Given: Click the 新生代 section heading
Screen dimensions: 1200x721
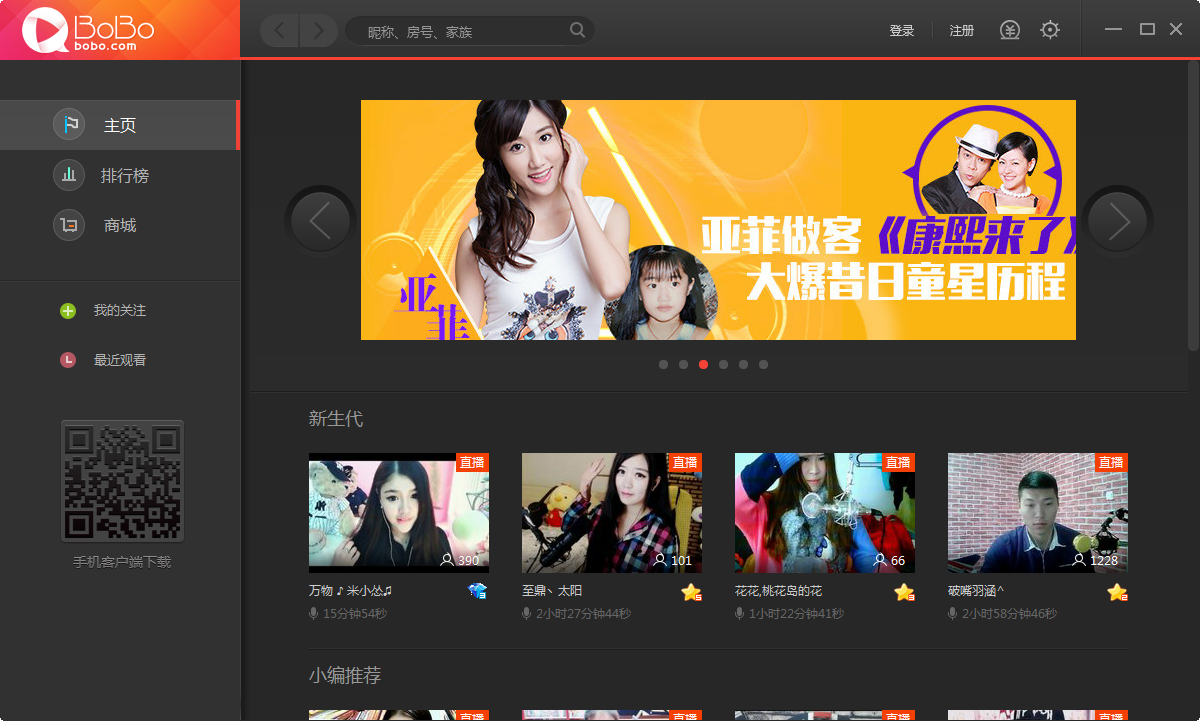Looking at the screenshot, I should (x=336, y=419).
